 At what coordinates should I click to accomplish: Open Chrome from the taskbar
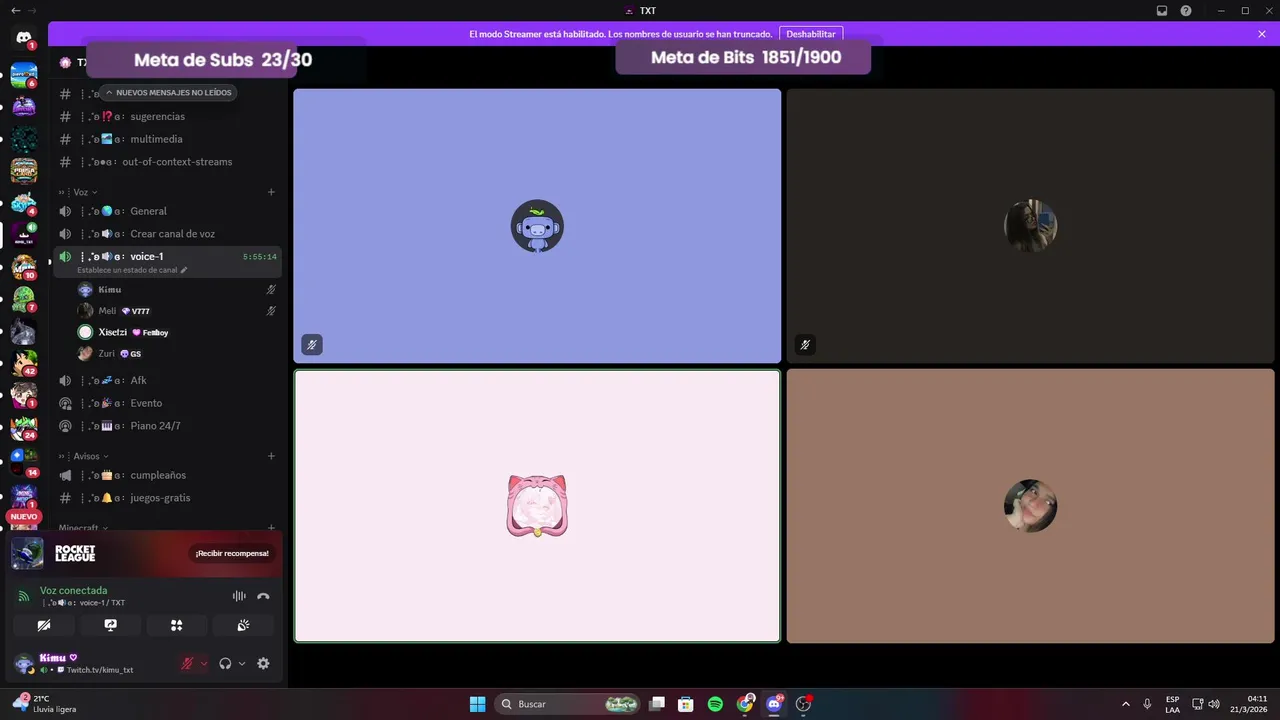click(745, 704)
